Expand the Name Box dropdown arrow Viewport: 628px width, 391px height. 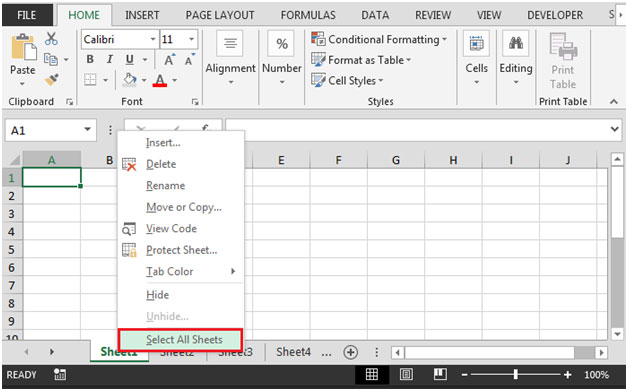pyautogui.click(x=87, y=130)
